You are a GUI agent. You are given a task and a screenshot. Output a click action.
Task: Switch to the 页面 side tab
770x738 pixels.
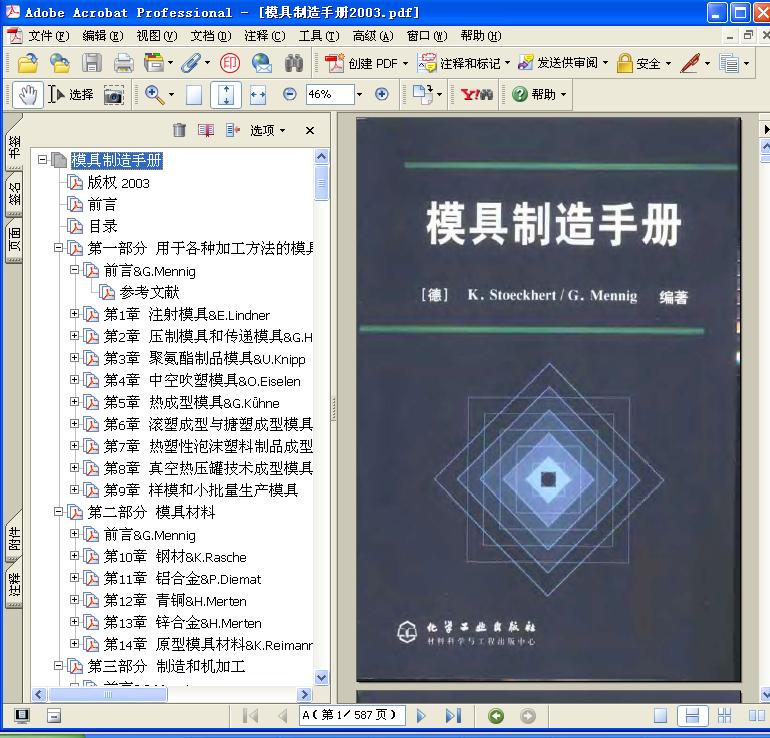tap(14, 239)
